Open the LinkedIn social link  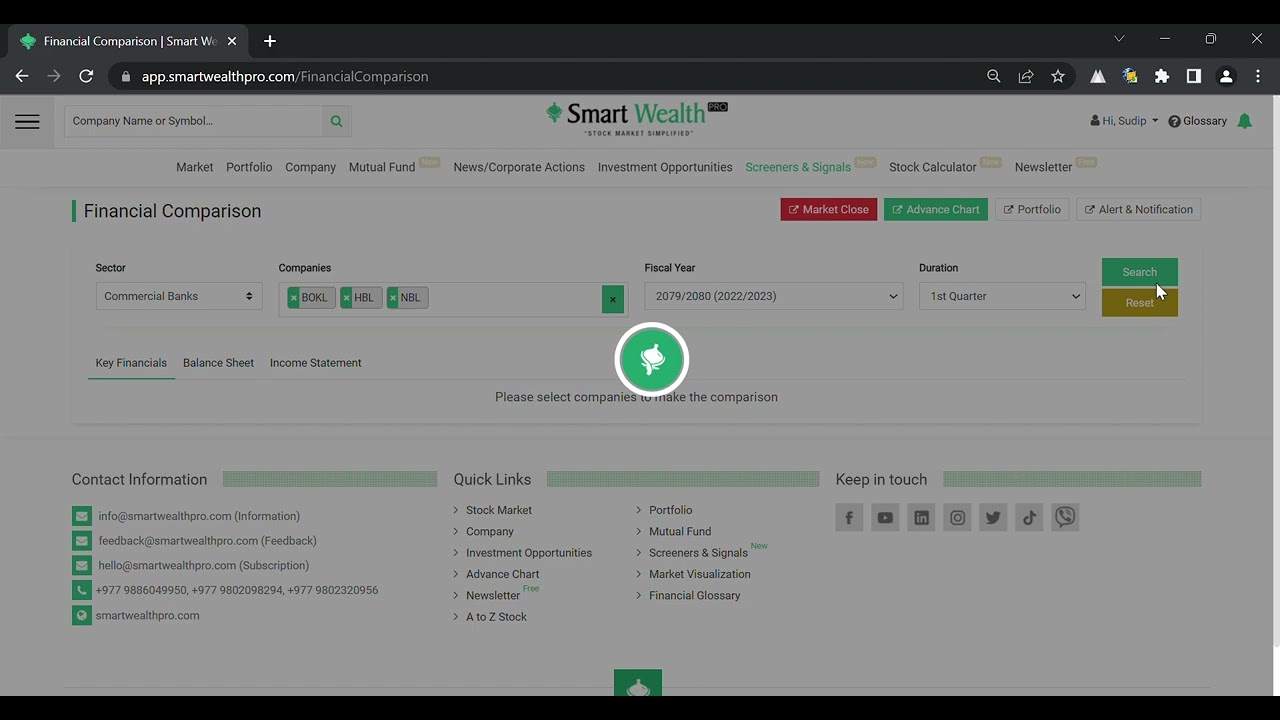pos(921,517)
